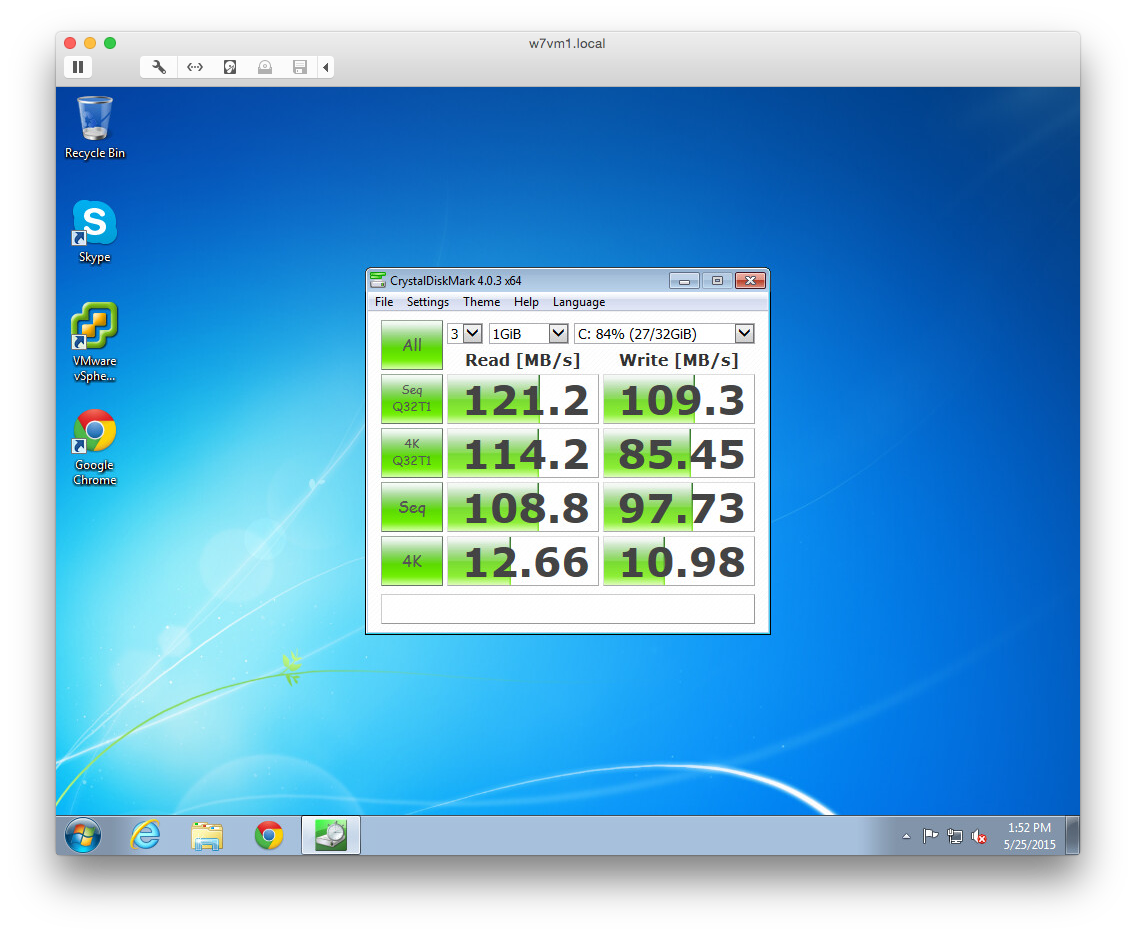Screen dimensions: 1136x935
Task: Open the C: drive selection dropdown
Action: (x=743, y=334)
